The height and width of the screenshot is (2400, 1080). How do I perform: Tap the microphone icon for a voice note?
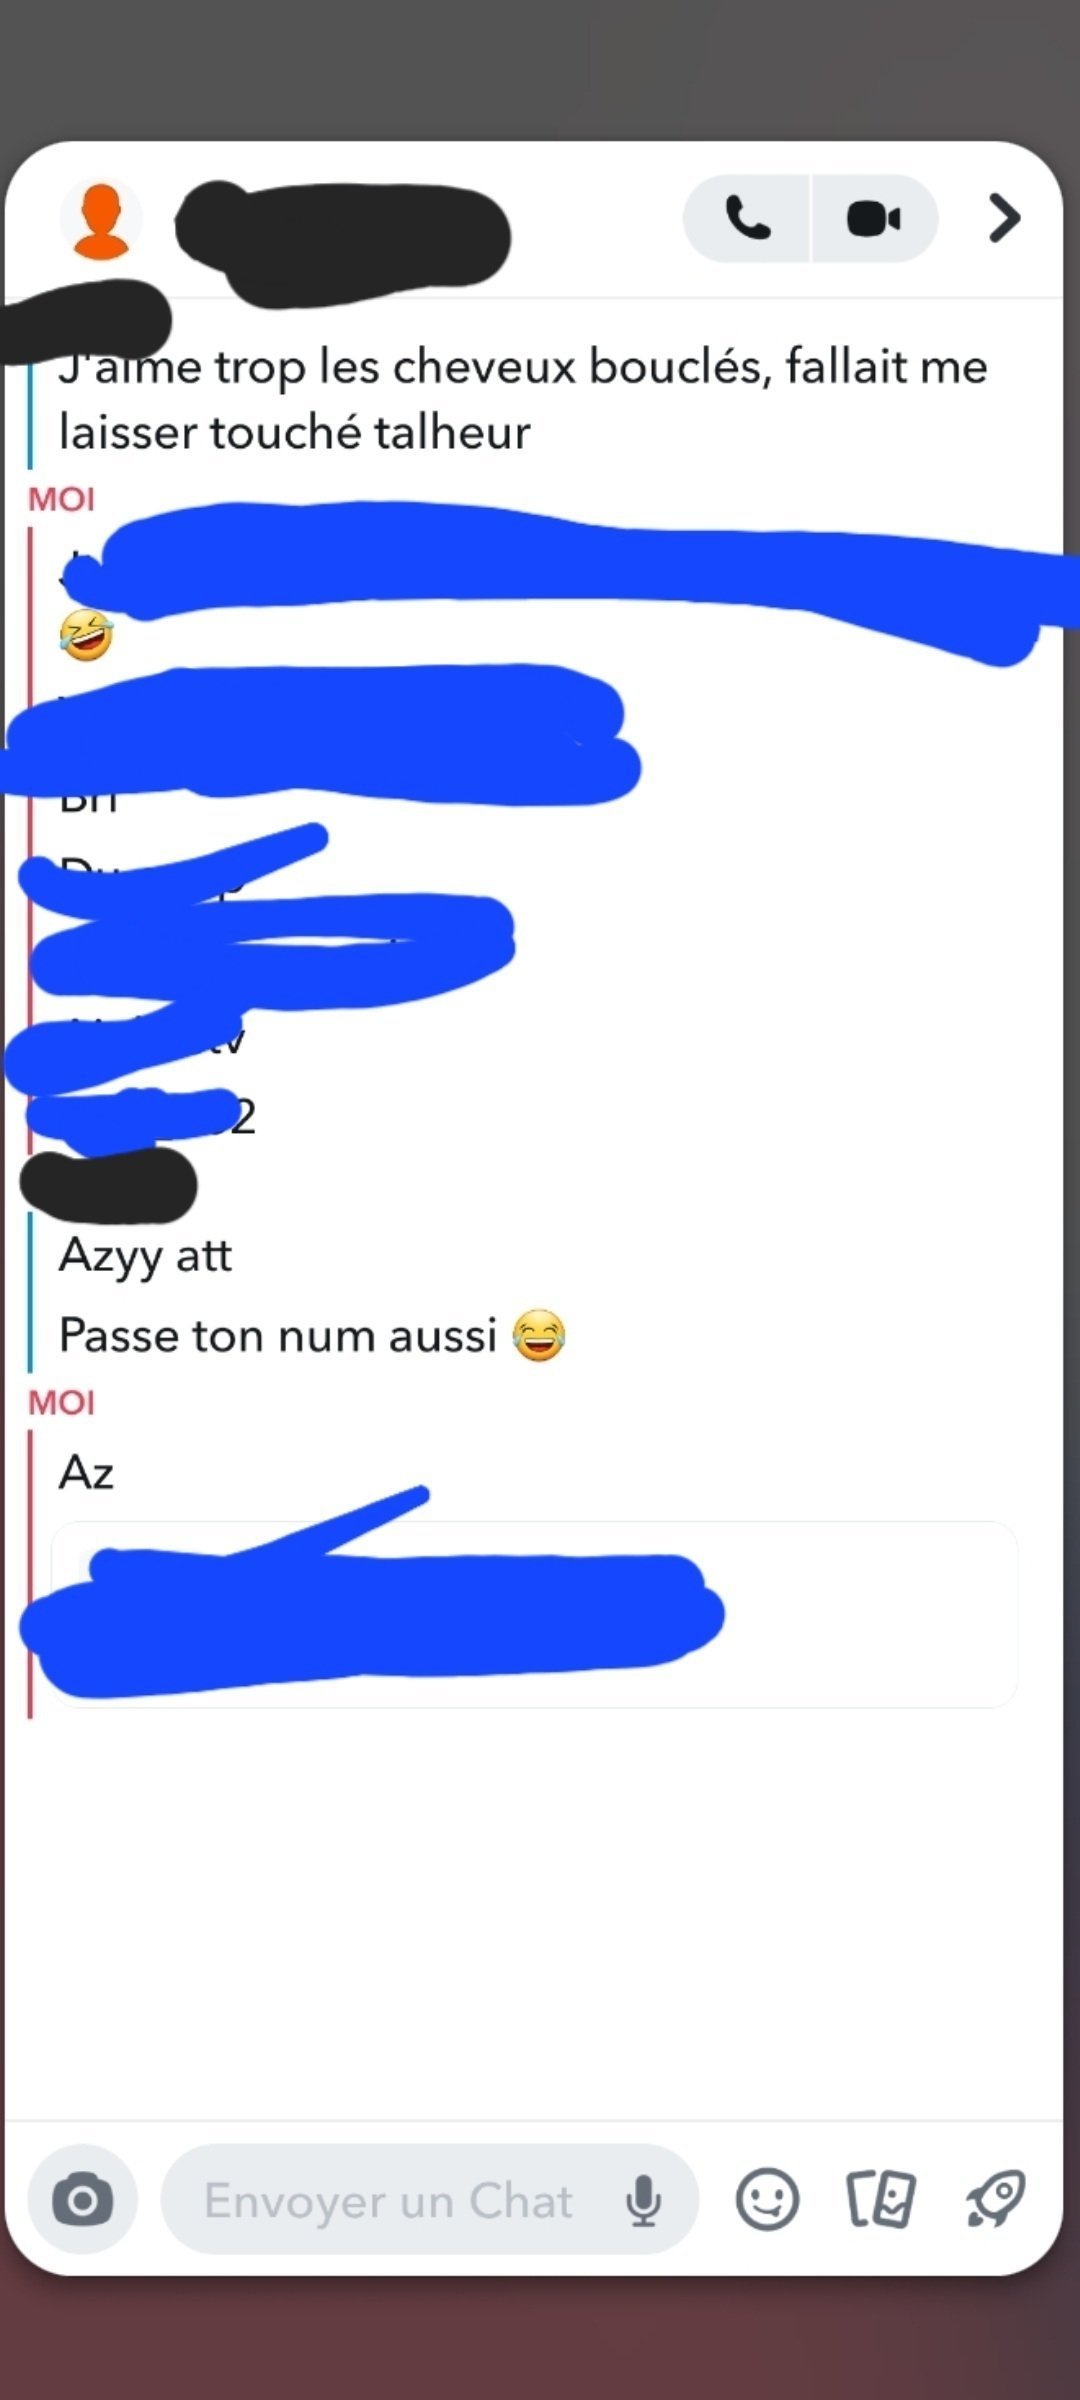tap(643, 2200)
